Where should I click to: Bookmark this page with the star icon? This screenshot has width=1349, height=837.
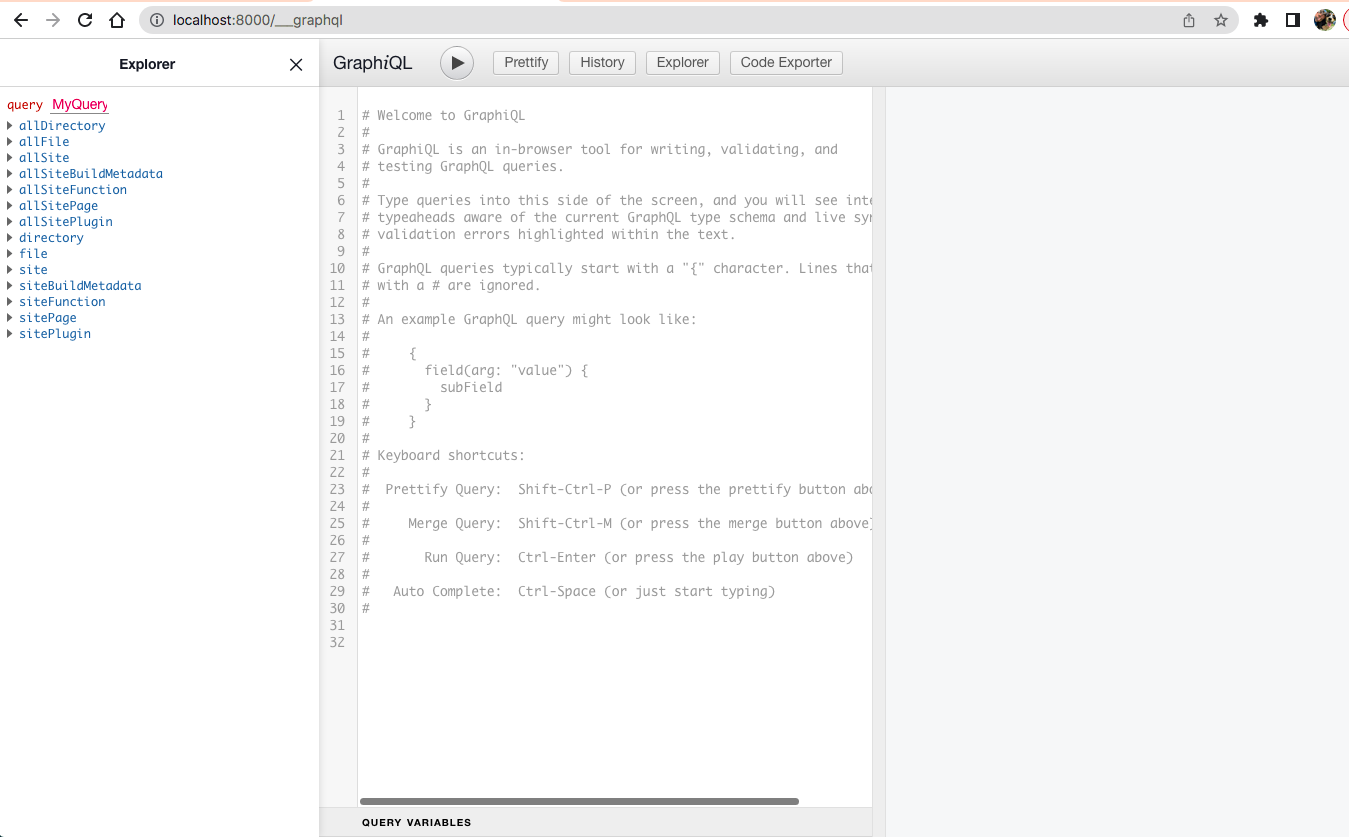click(x=1221, y=20)
